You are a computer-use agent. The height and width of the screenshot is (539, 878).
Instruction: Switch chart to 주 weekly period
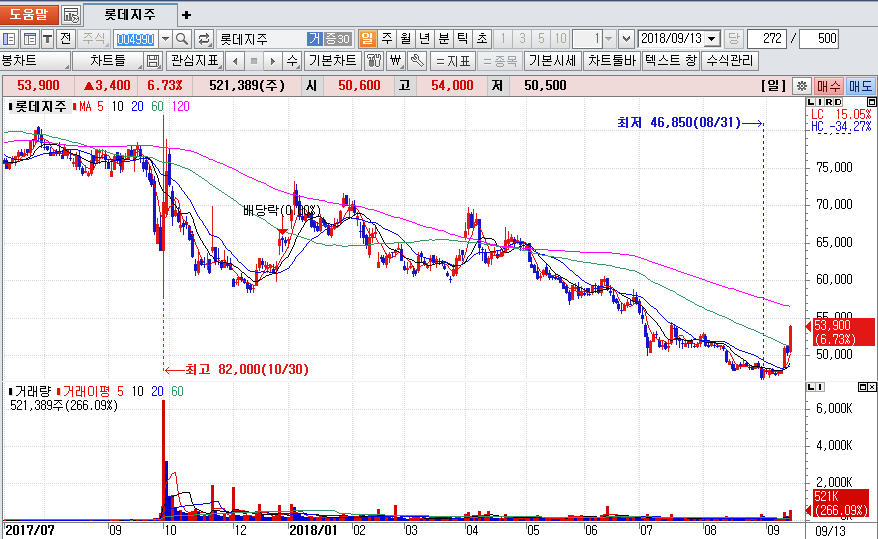click(386, 39)
